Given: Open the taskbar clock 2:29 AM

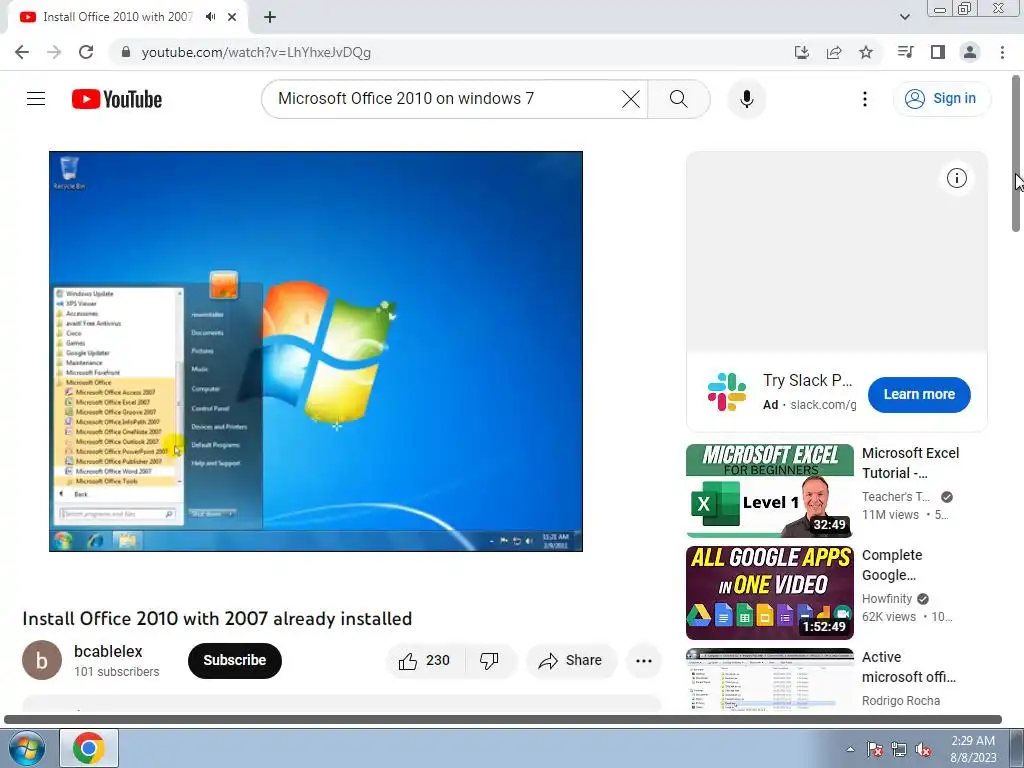Looking at the screenshot, I should [x=973, y=749].
